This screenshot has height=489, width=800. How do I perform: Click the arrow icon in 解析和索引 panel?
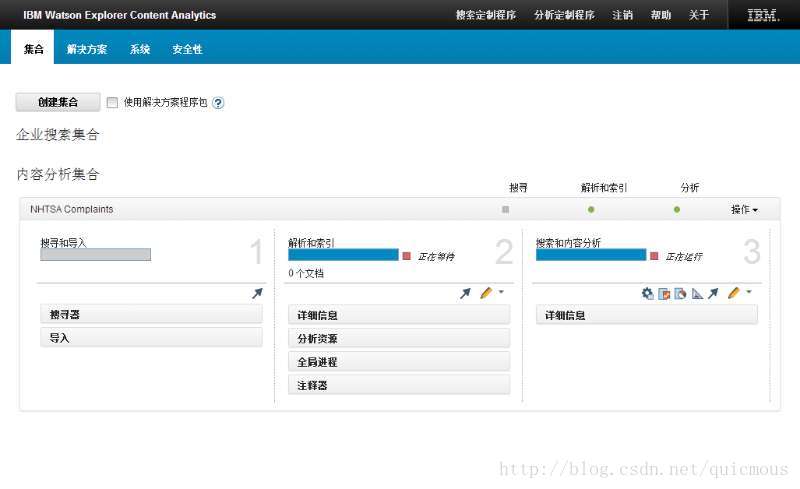coord(465,294)
